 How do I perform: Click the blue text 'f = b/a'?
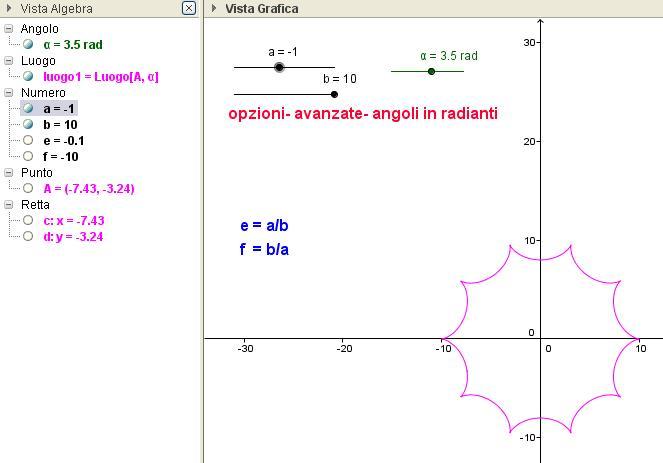(264, 249)
